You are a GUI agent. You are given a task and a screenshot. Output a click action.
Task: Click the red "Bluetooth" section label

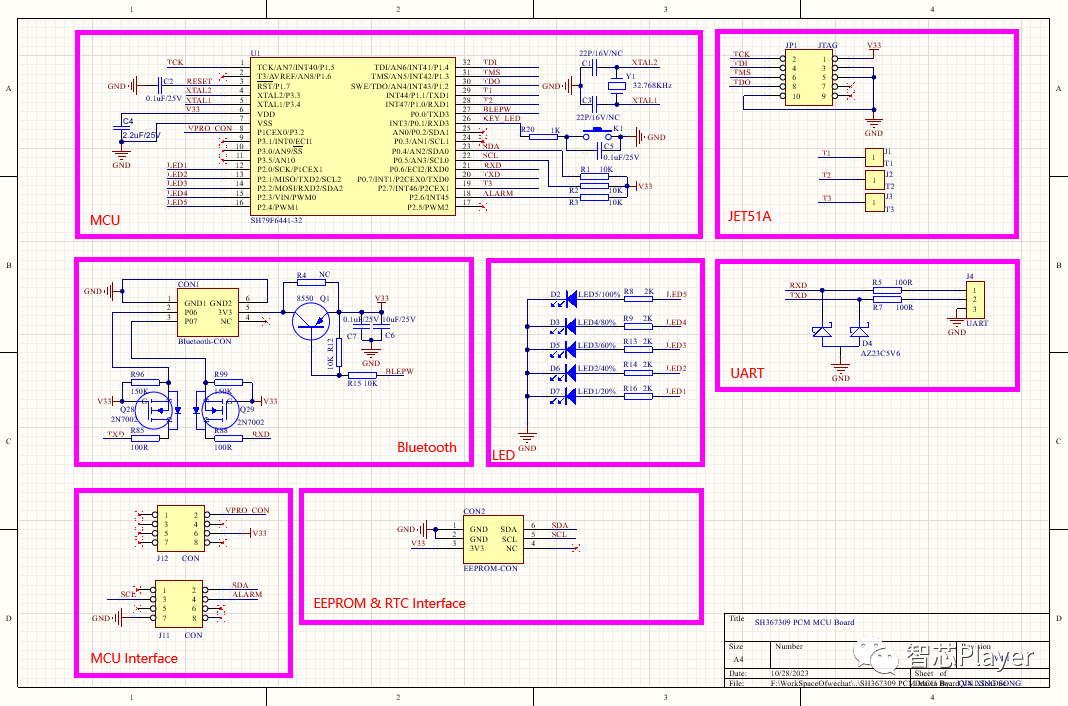click(426, 447)
